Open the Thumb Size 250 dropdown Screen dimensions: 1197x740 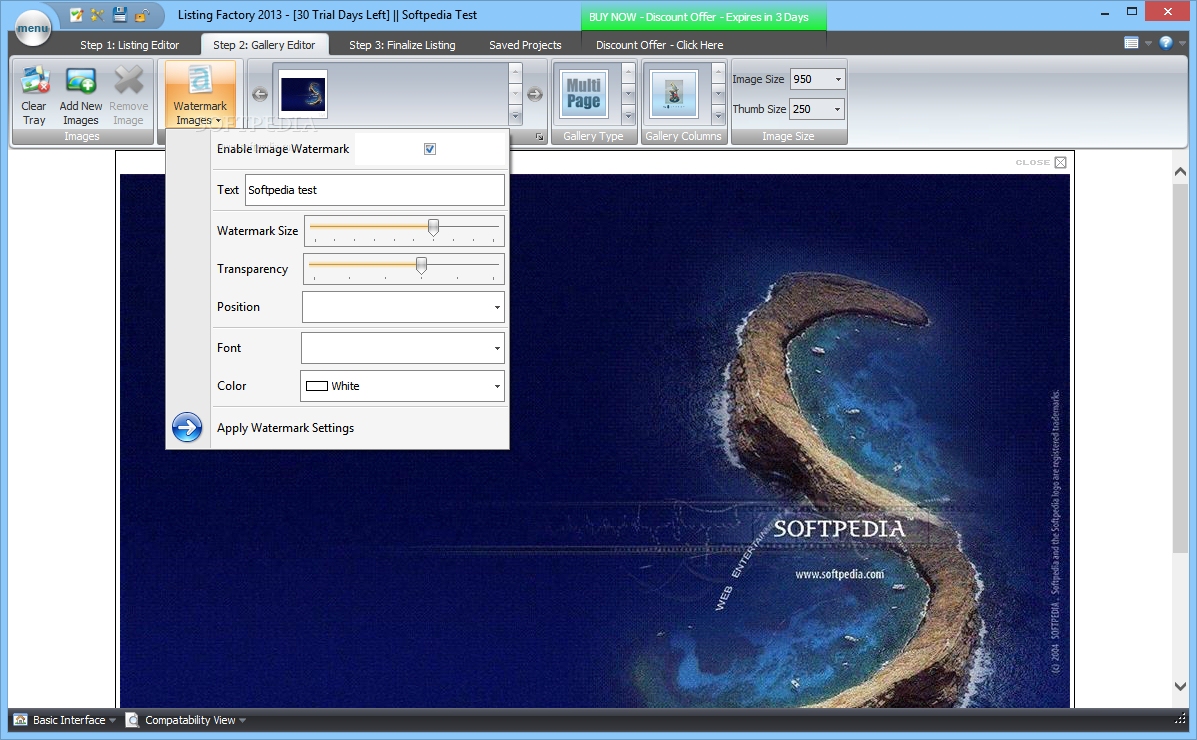click(x=837, y=109)
